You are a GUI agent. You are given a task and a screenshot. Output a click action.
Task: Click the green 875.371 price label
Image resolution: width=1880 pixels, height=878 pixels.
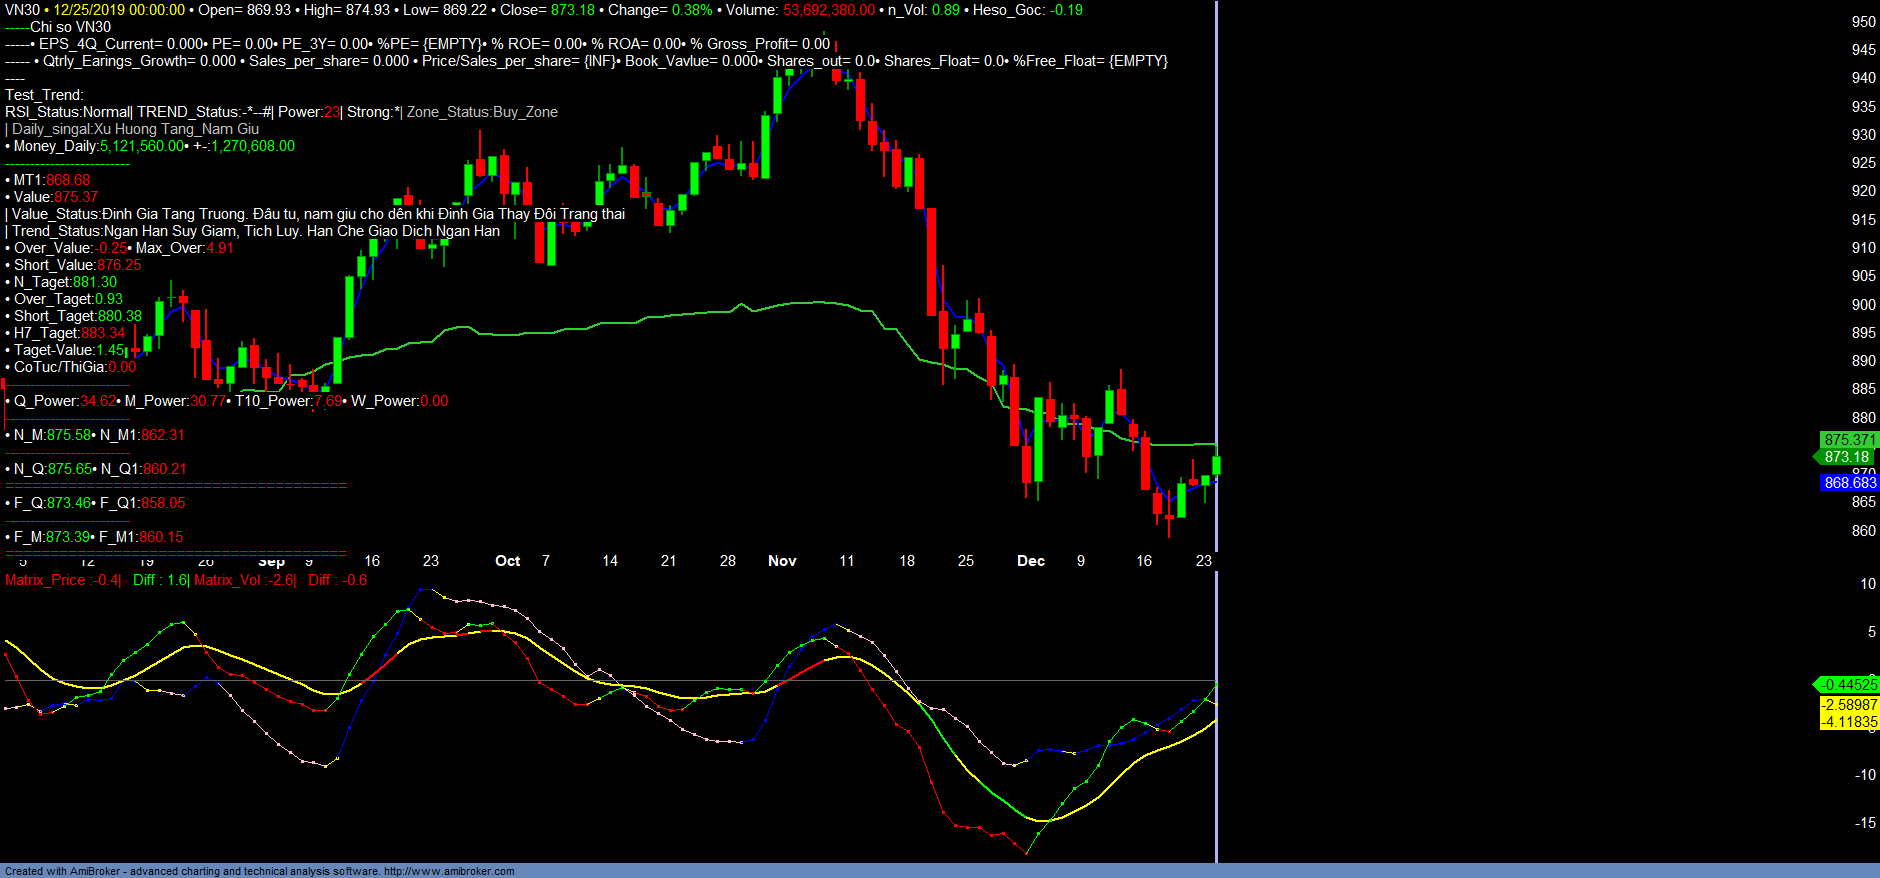click(1849, 440)
